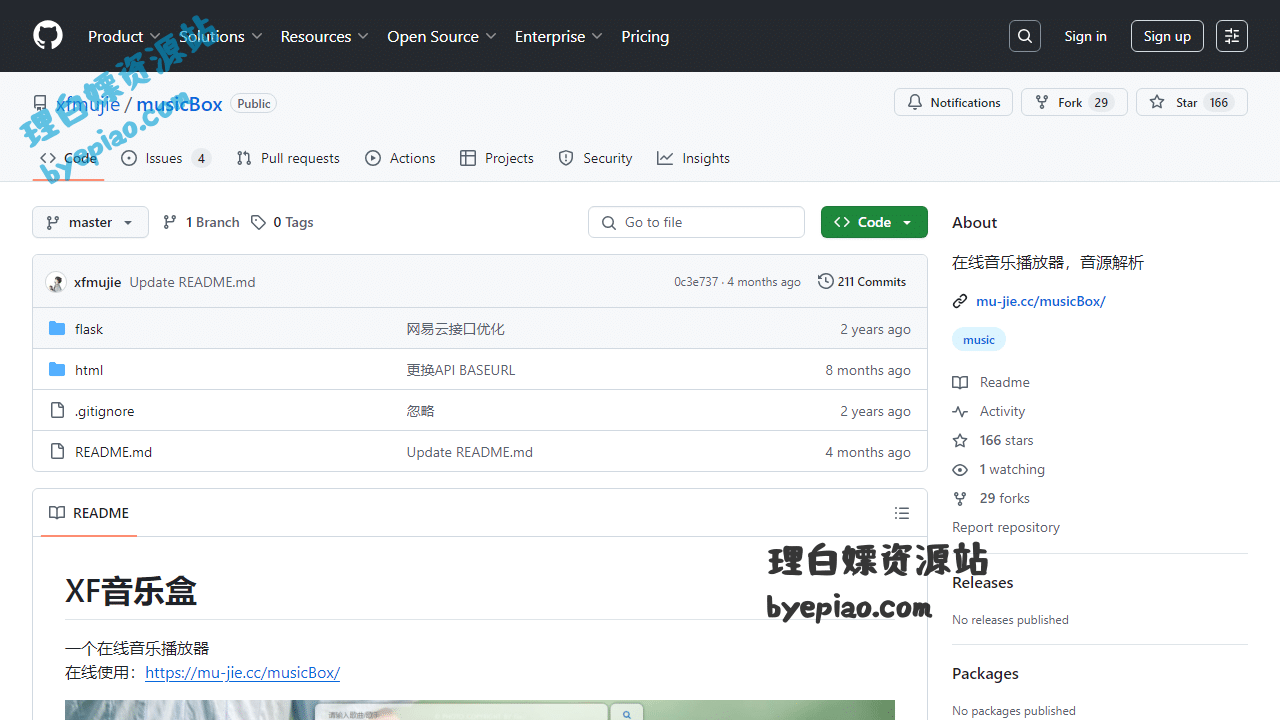
Task: Open the musicBox repository name link
Action: click(180, 104)
